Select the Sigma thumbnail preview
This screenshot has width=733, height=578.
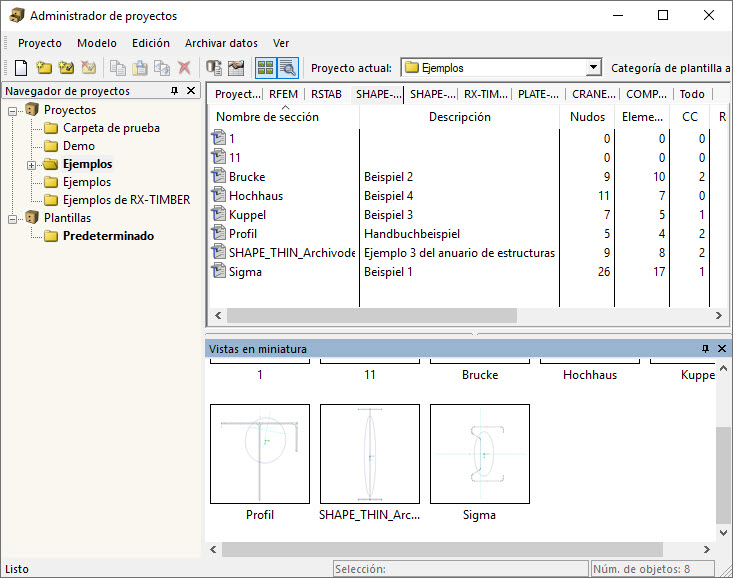(x=480, y=454)
